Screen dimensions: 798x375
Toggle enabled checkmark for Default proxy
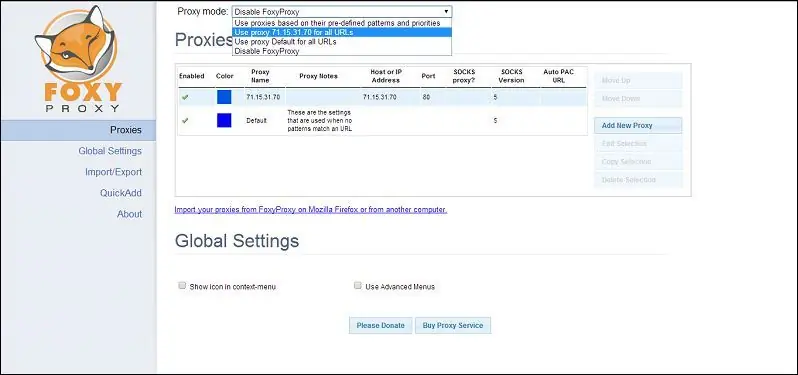[185, 121]
